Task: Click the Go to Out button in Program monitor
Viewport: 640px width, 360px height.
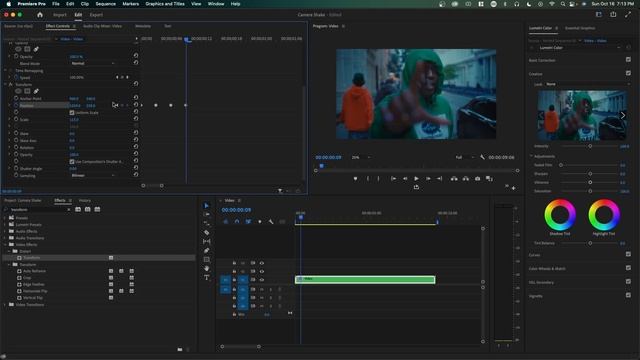Action: pos(440,179)
